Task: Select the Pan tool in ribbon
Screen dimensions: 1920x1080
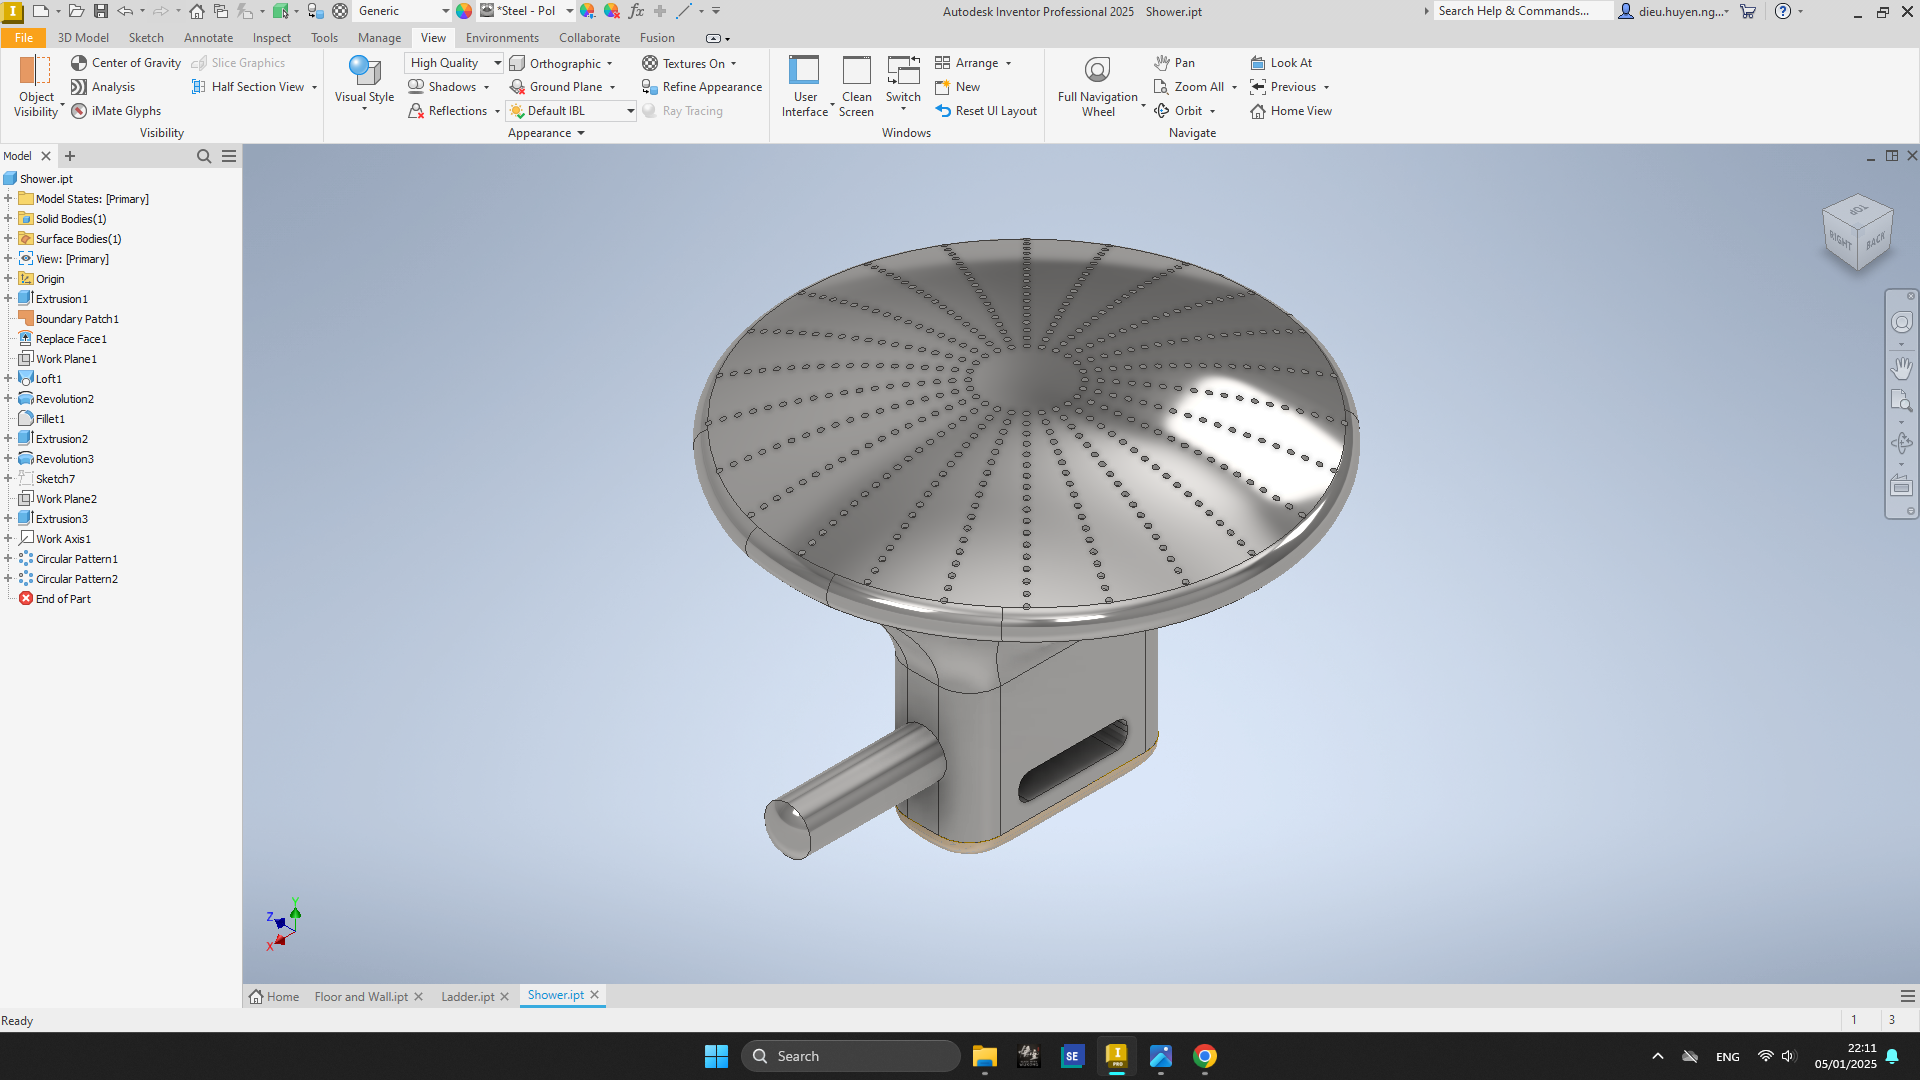Action: pos(1174,63)
